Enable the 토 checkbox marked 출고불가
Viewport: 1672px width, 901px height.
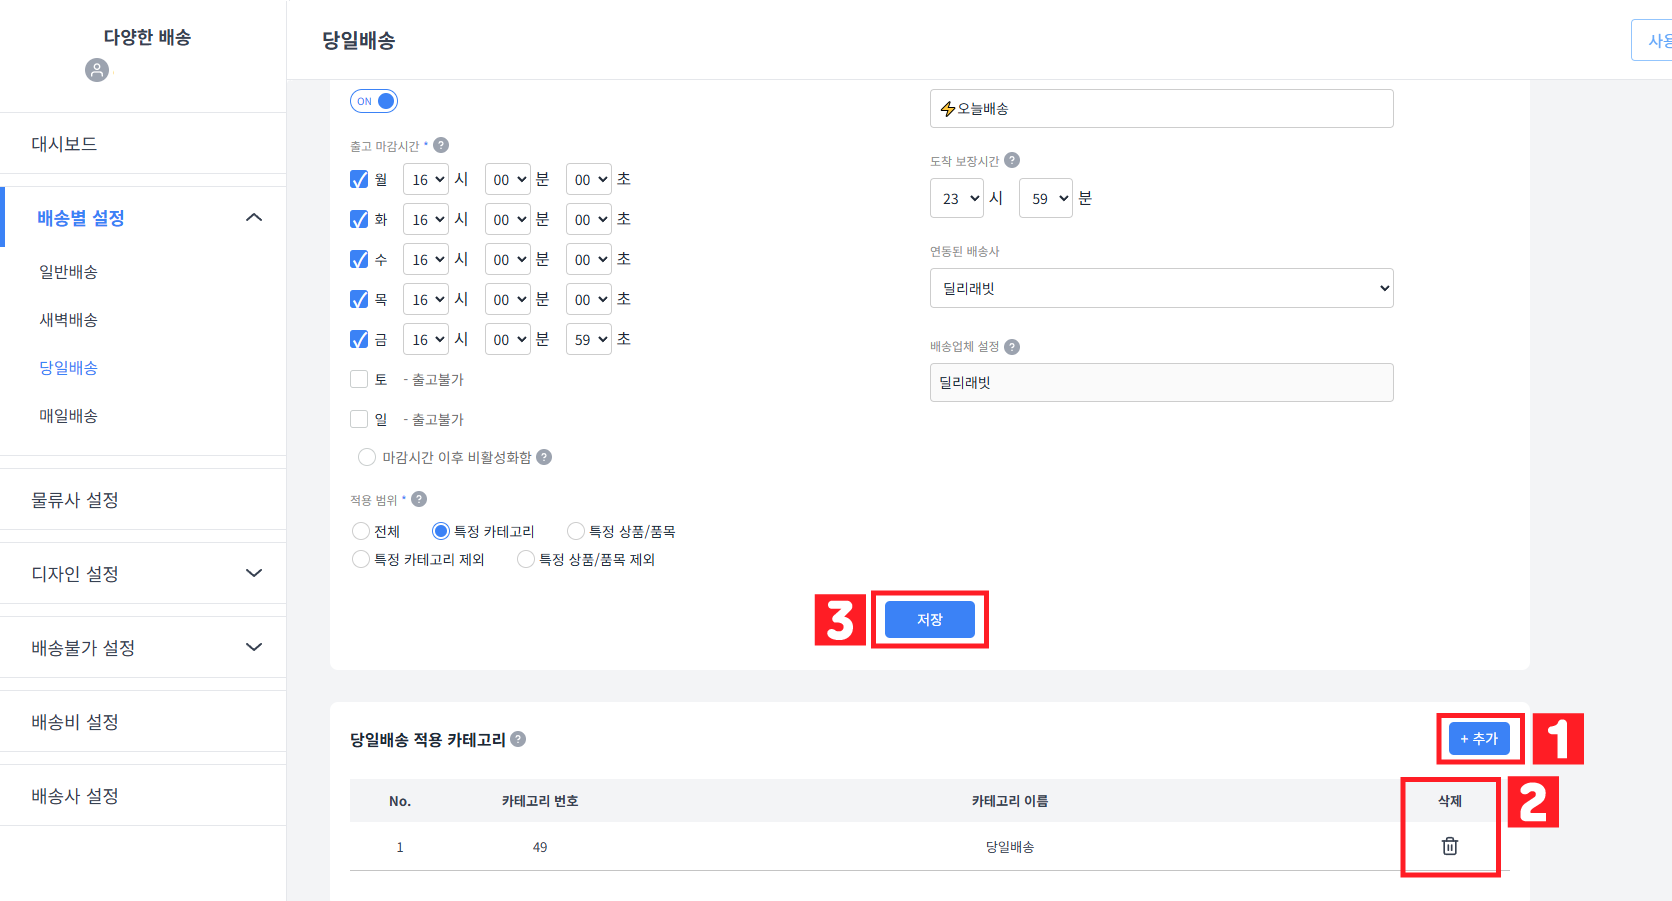359,378
